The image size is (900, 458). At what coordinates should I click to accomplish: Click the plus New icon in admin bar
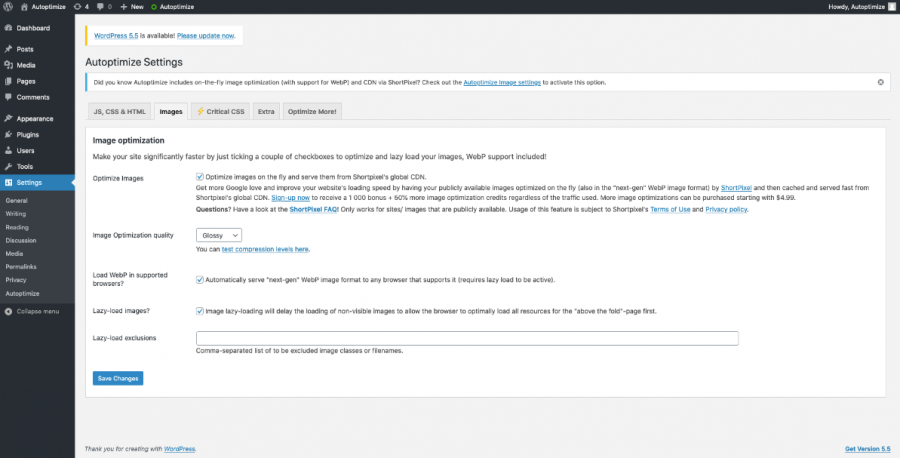coord(123,7)
